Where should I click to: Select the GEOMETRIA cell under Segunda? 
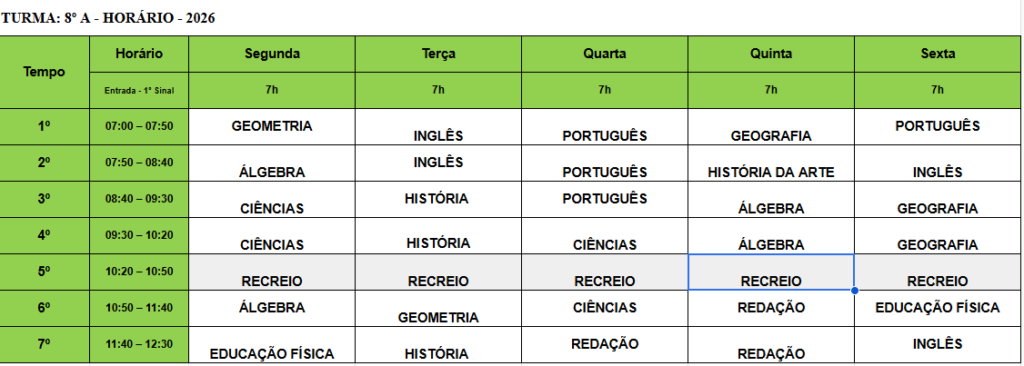(272, 127)
